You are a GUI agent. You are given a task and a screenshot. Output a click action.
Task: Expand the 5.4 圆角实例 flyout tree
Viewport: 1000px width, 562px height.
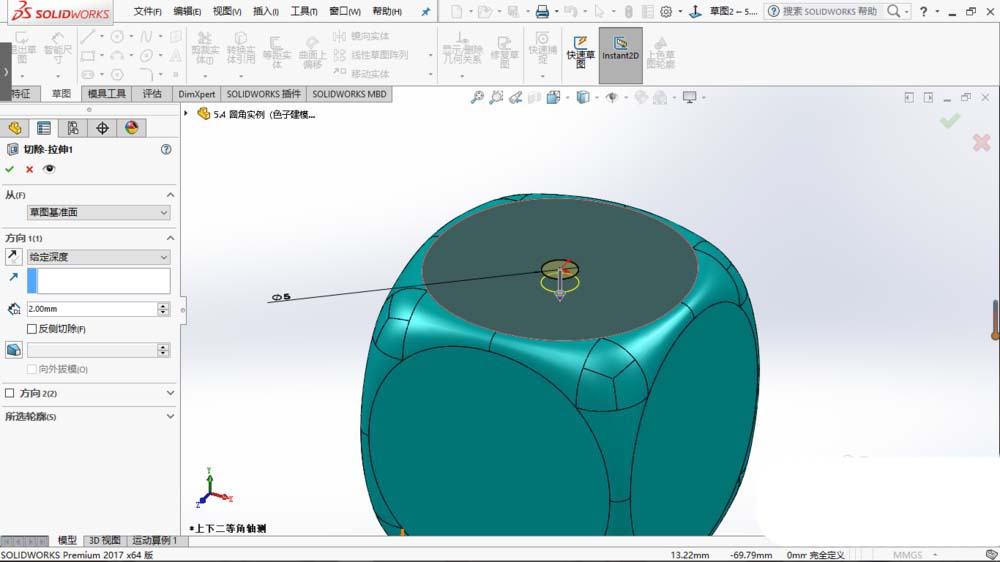click(x=186, y=114)
